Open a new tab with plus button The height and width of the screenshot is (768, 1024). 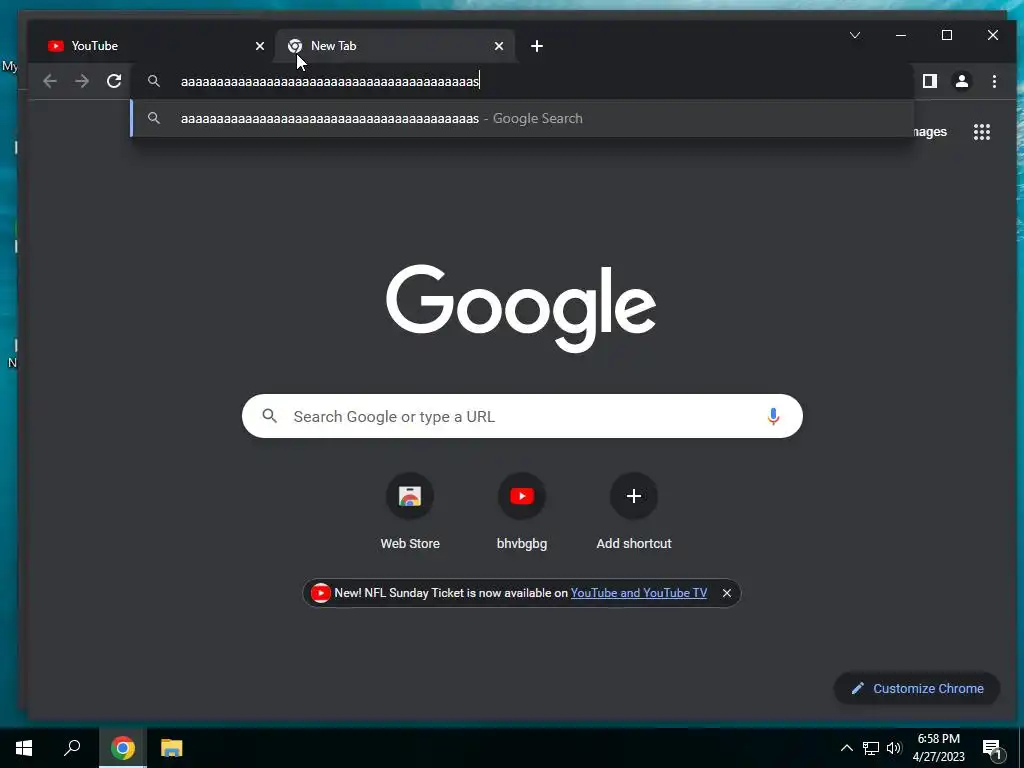(537, 46)
